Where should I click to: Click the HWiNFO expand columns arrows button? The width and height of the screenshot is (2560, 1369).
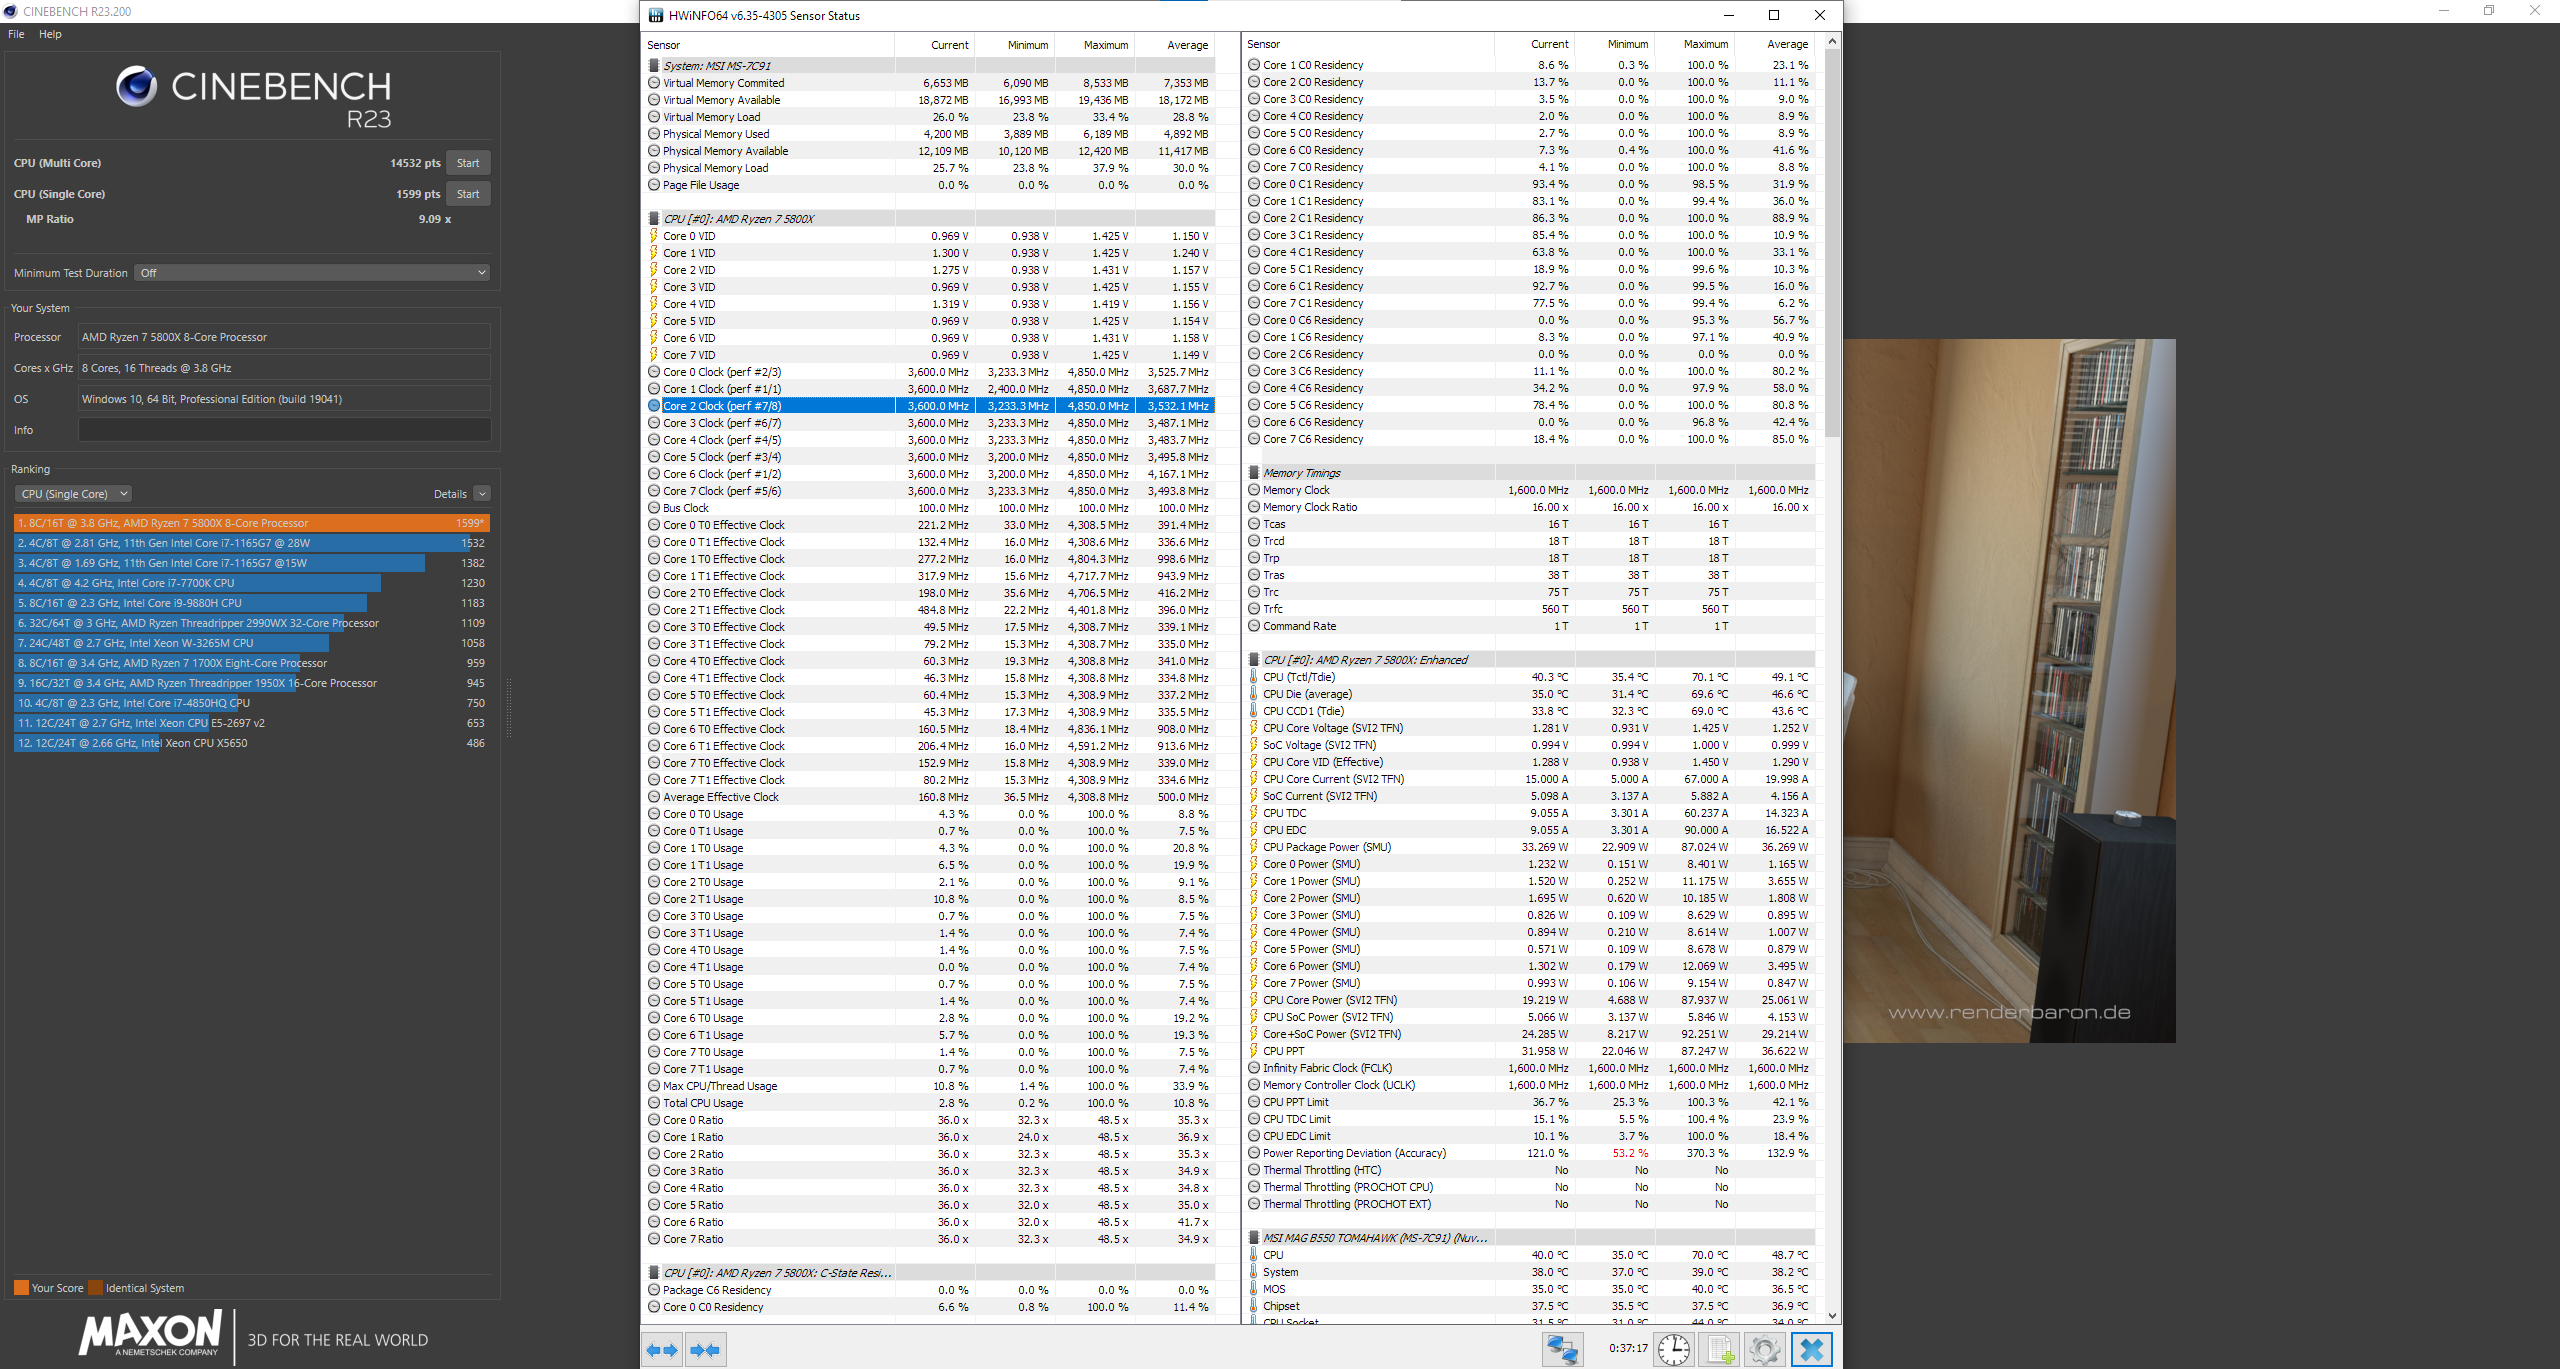click(x=663, y=1349)
